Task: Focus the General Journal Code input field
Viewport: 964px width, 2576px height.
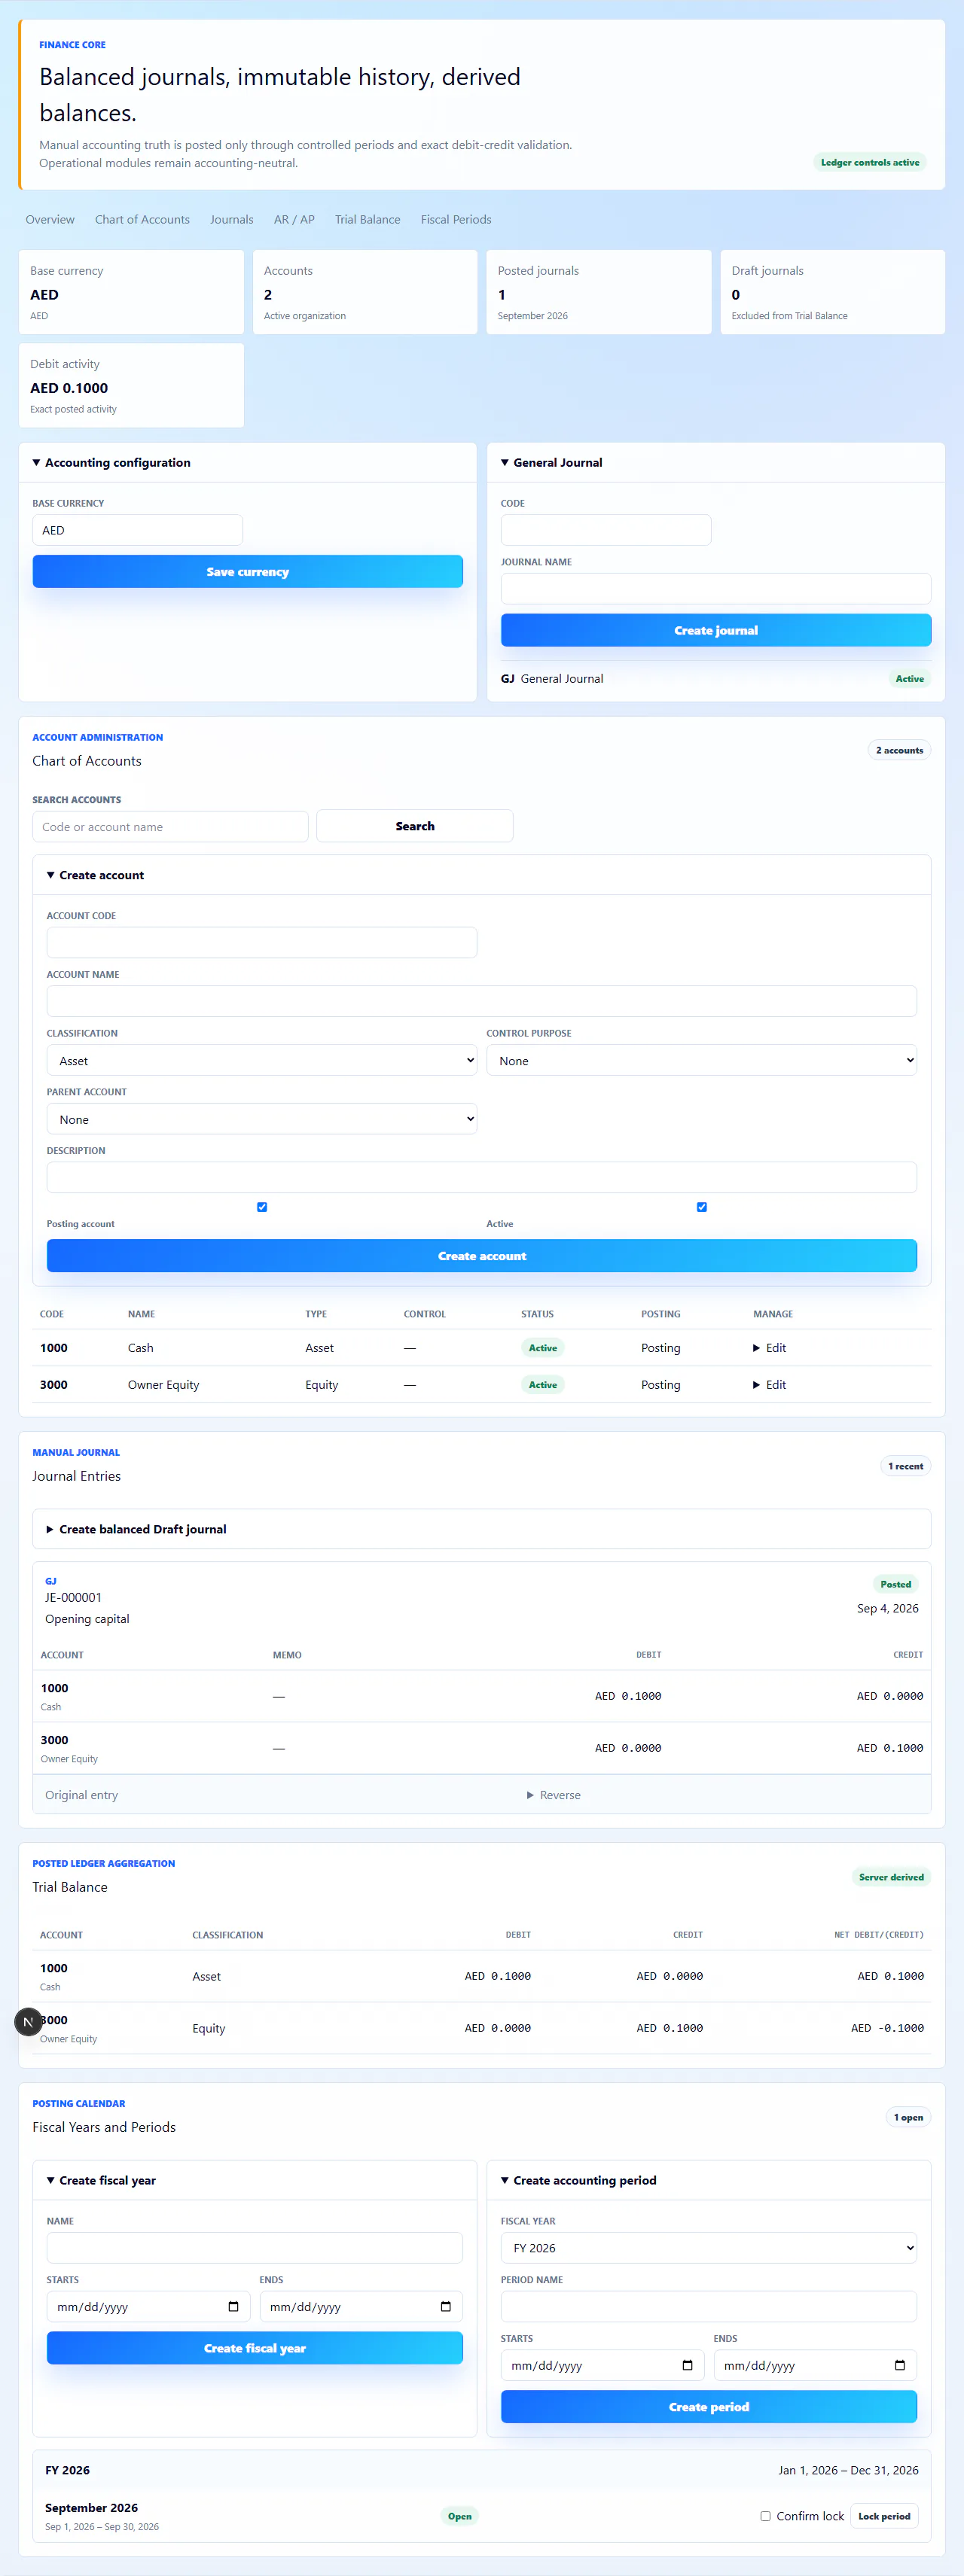Action: pos(606,530)
